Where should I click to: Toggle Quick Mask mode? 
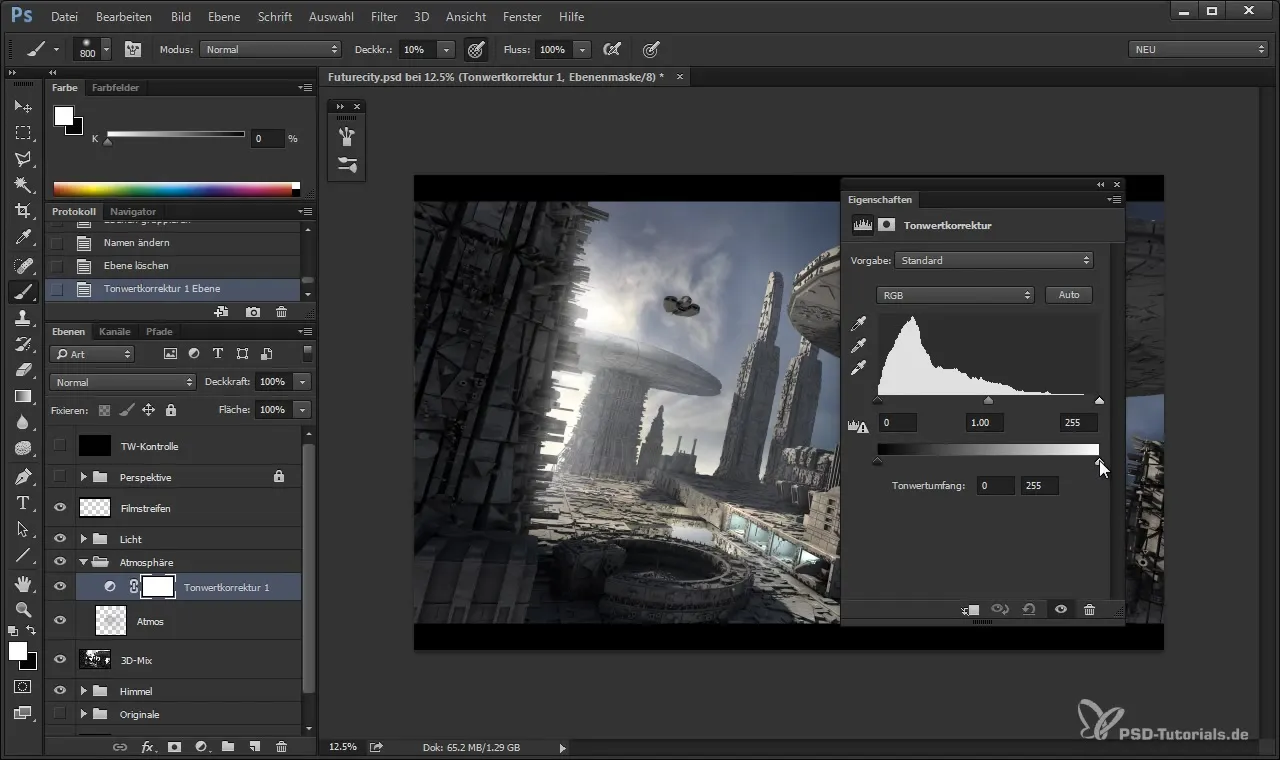tap(23, 688)
